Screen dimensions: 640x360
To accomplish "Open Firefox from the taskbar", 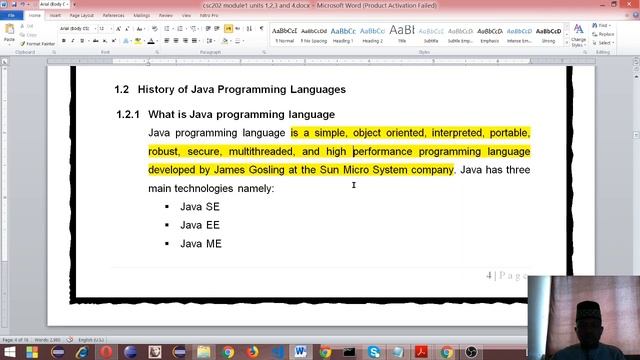I will point(252,351).
